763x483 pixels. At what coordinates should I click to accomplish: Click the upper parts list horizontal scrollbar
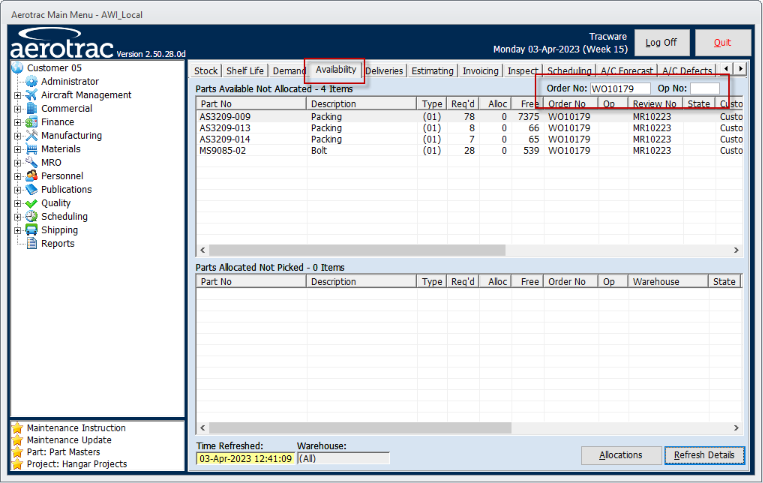pos(466,250)
